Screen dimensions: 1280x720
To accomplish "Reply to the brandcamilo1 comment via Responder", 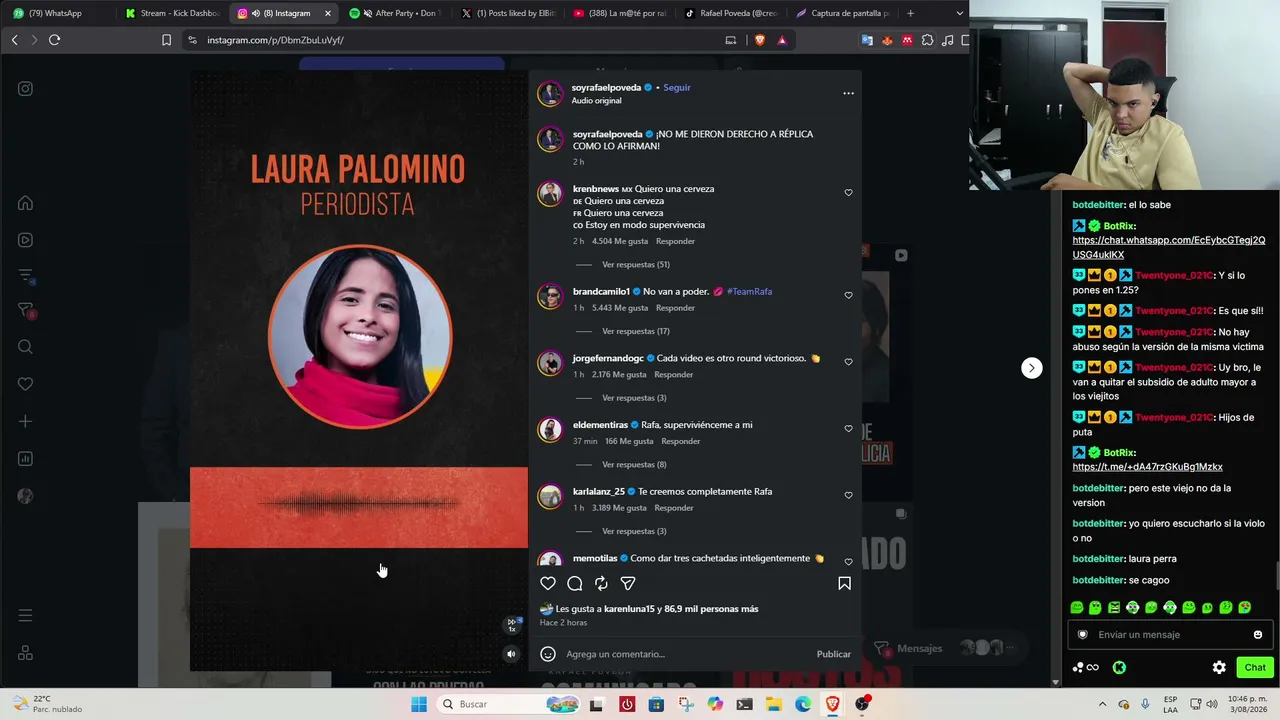I will click(x=675, y=308).
